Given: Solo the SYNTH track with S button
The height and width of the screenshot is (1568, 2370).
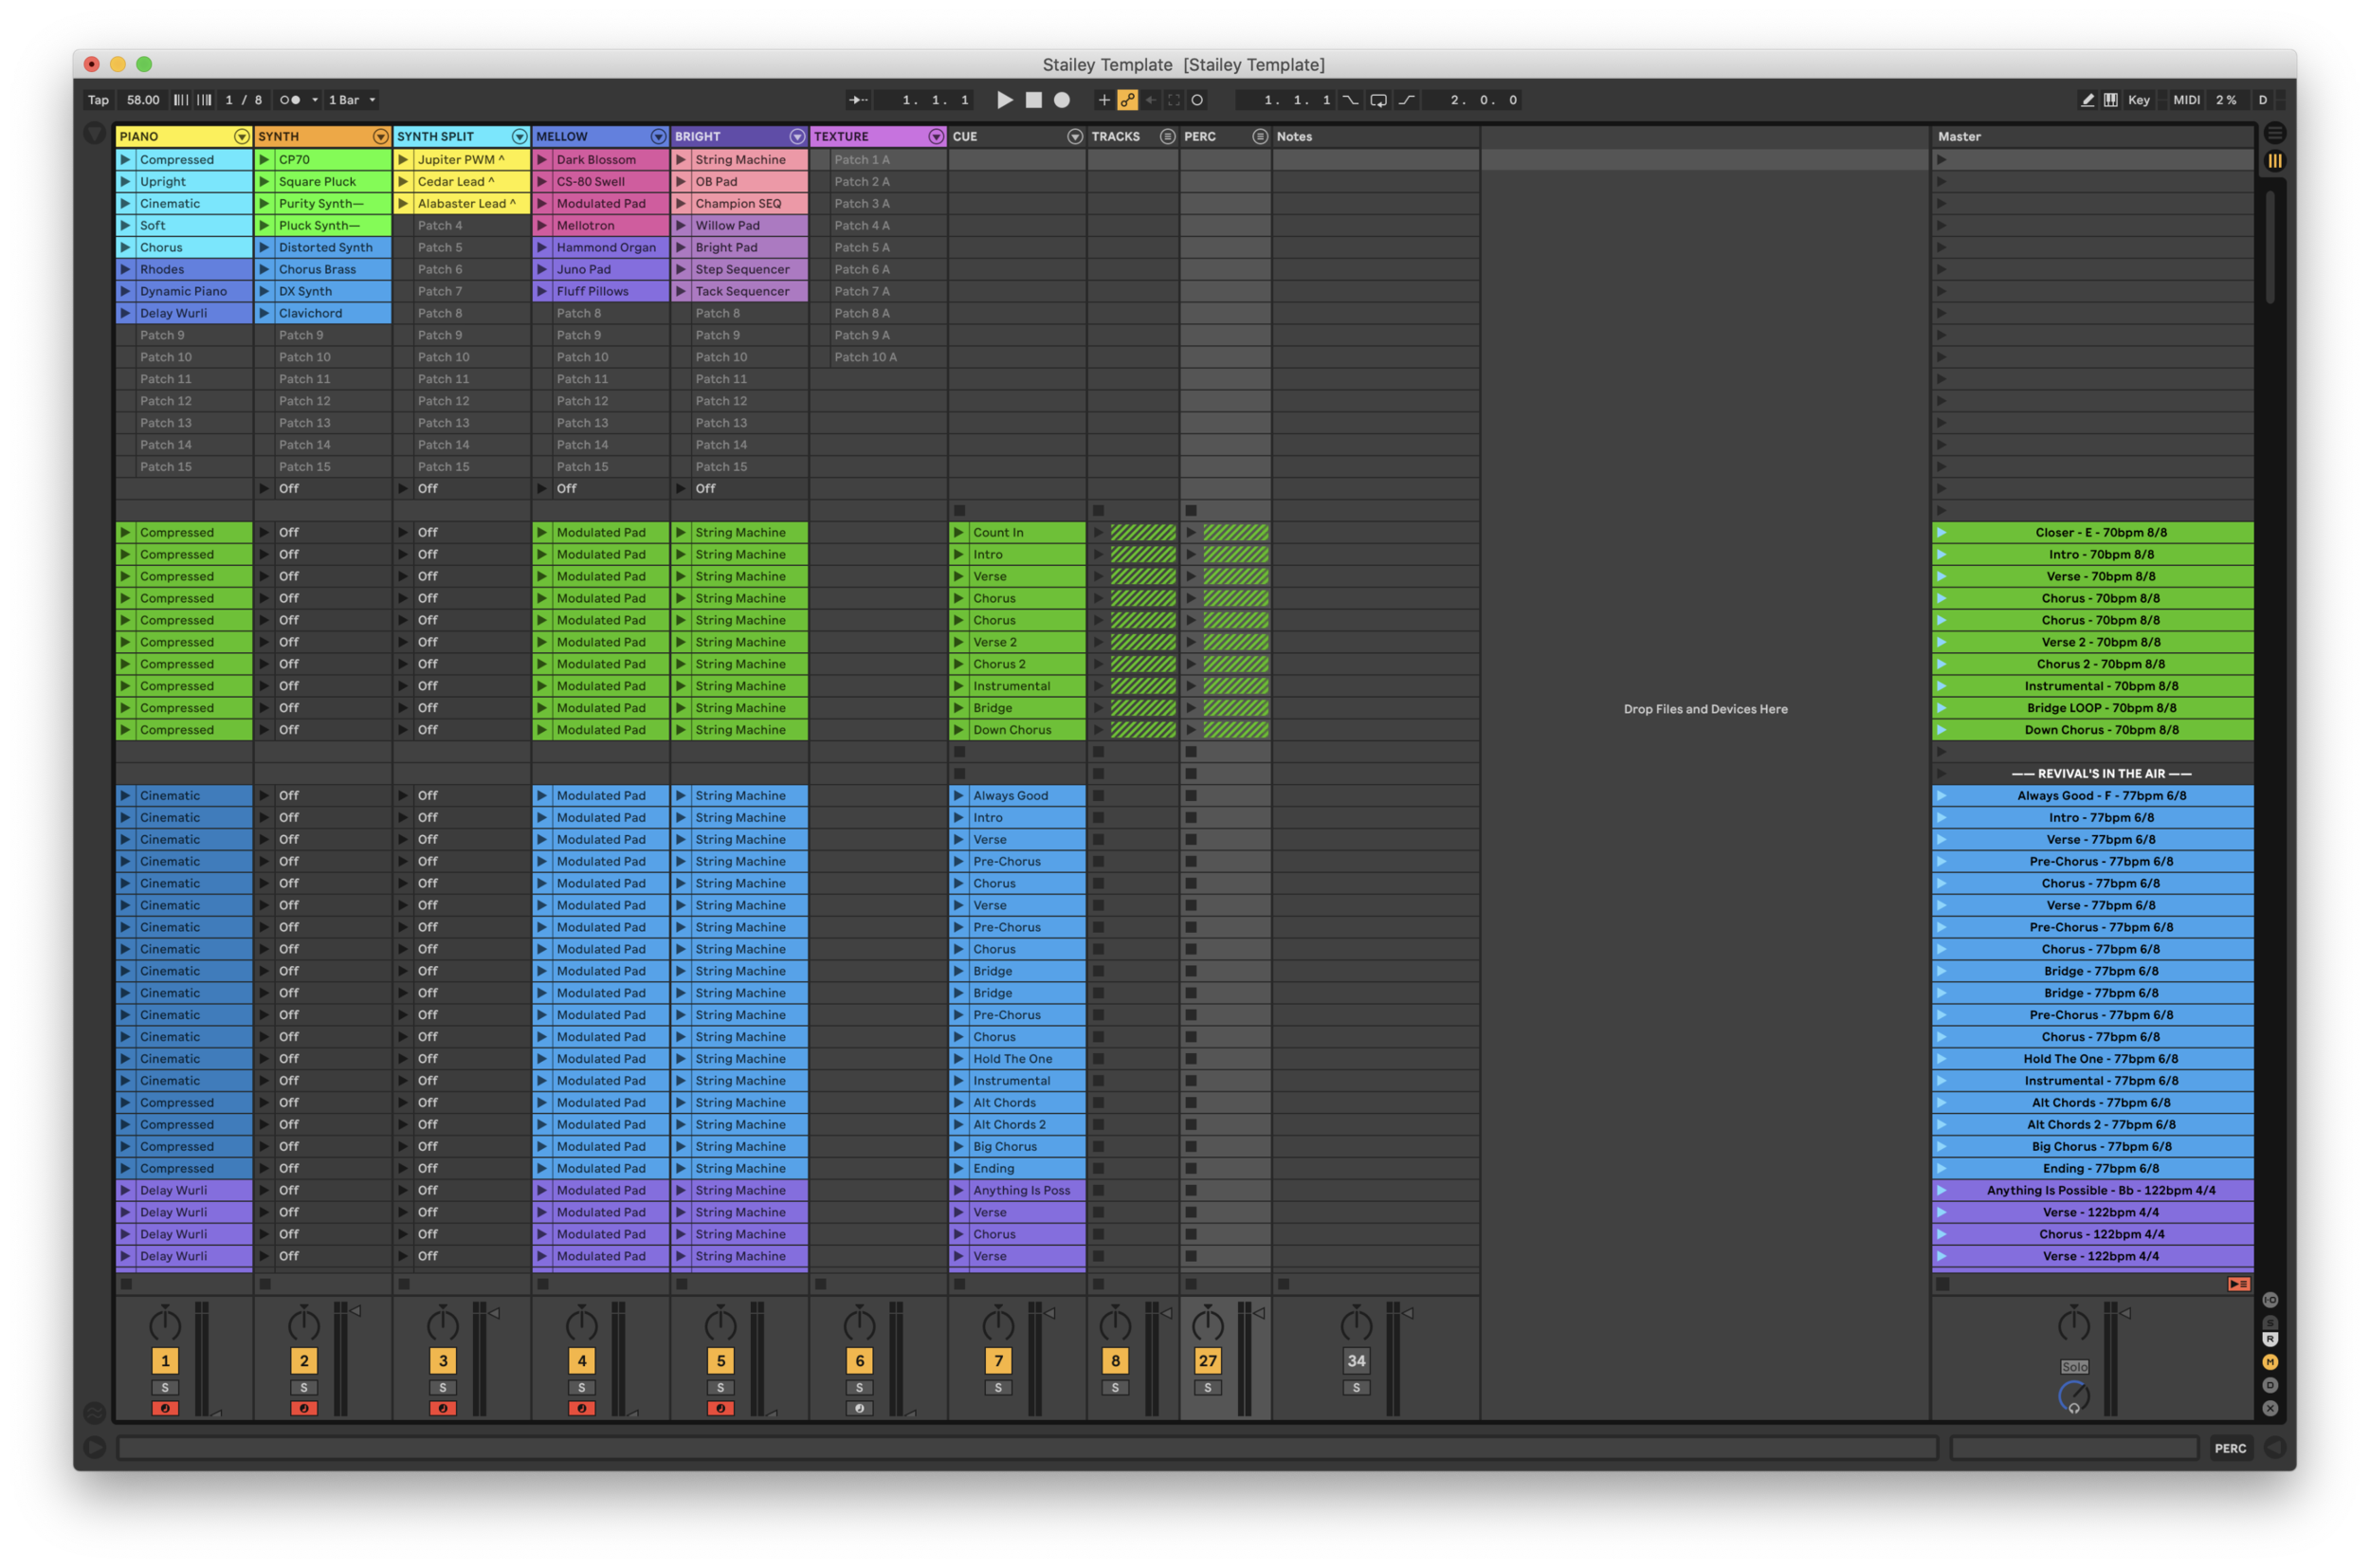Looking at the screenshot, I should [x=304, y=1388].
